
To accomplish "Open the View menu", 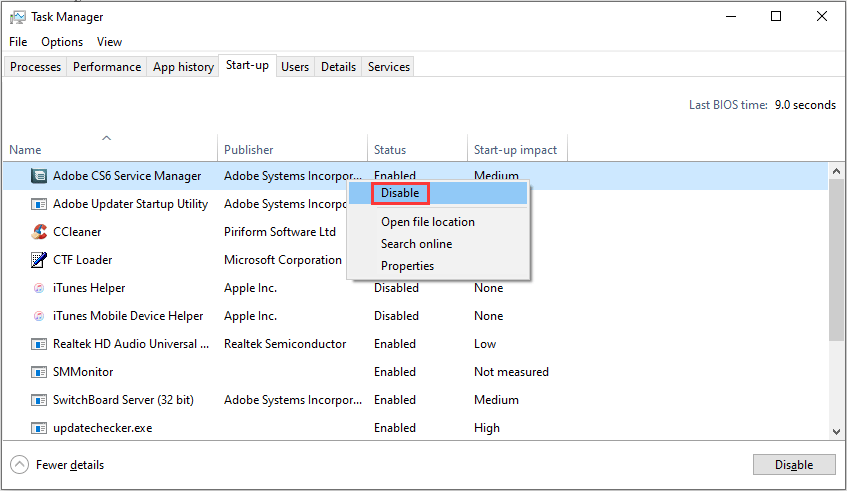I will 110,42.
